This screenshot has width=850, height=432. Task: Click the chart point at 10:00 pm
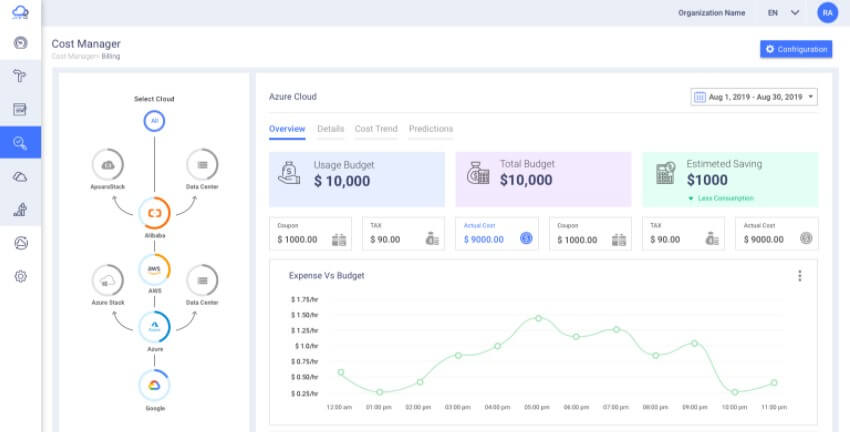point(735,392)
